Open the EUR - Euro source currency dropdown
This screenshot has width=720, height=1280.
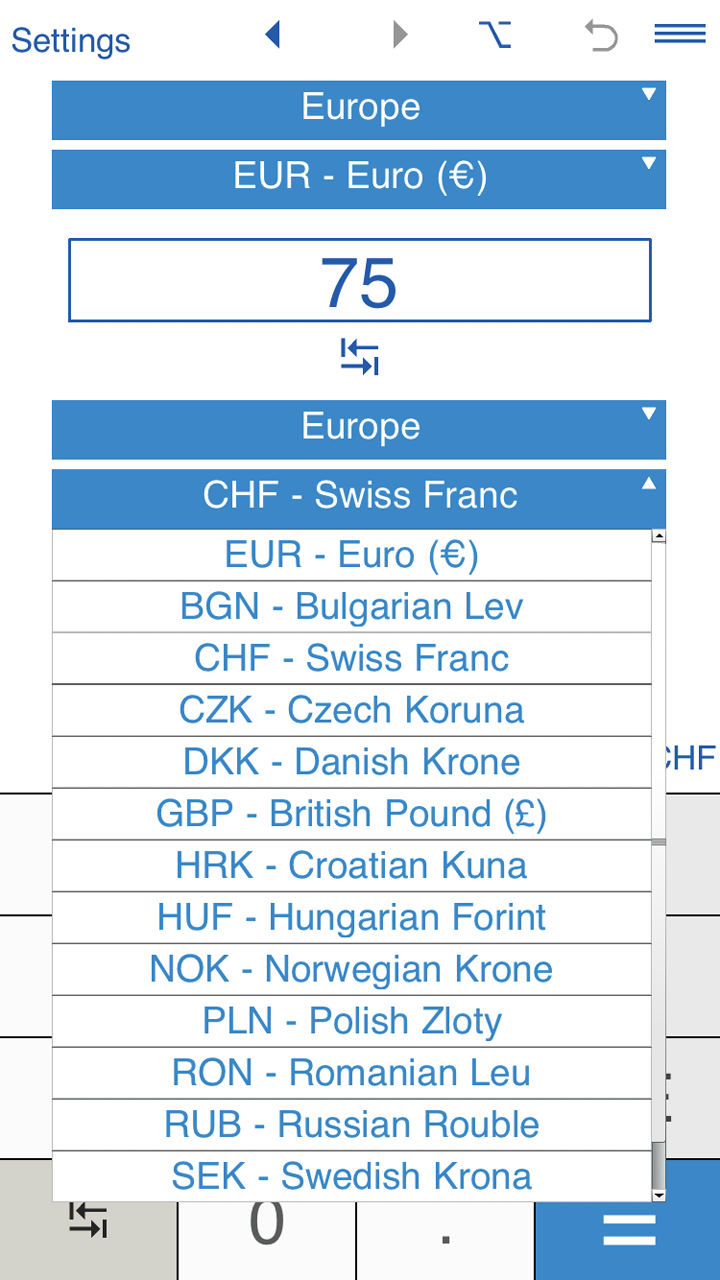pyautogui.click(x=359, y=178)
